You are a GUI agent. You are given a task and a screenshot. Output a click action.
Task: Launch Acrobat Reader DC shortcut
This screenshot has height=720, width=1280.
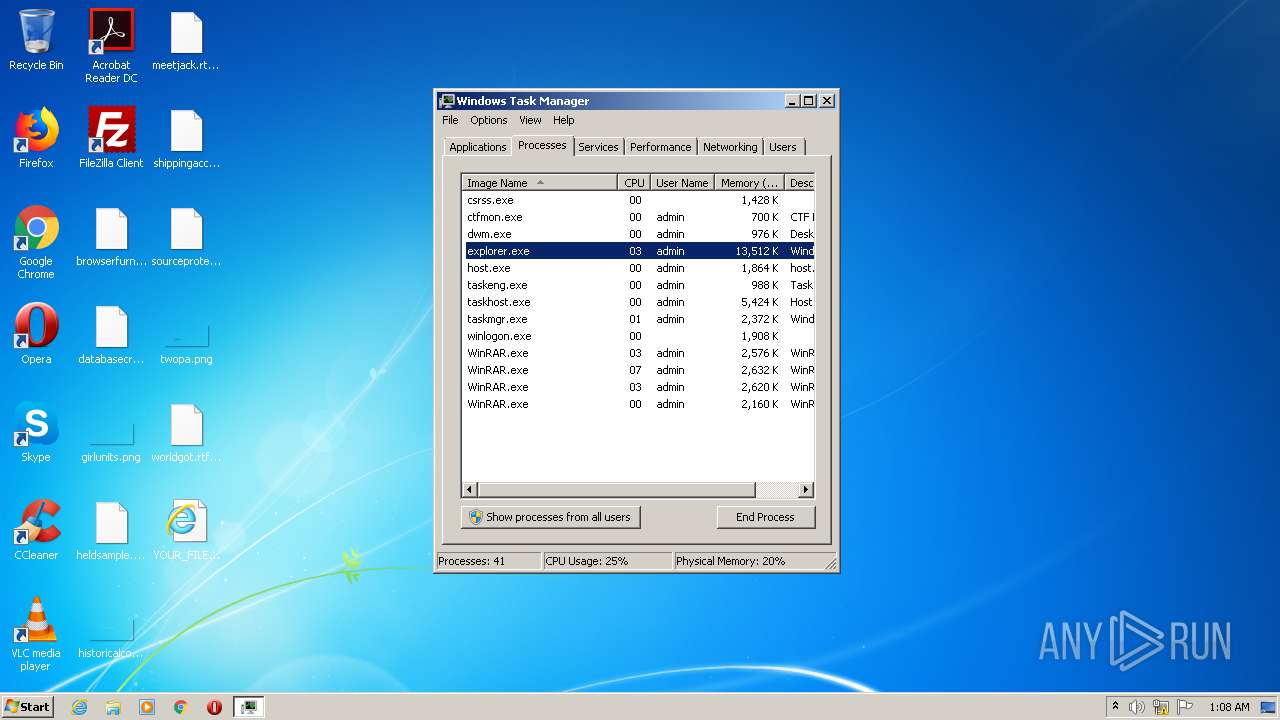111,46
